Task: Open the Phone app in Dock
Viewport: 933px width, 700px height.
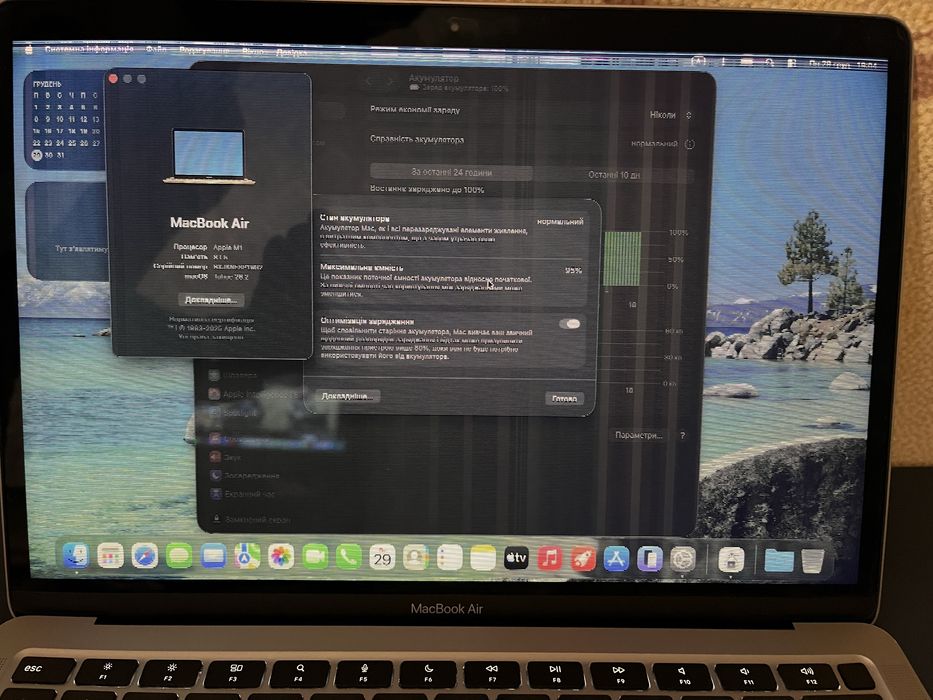Action: click(348, 557)
